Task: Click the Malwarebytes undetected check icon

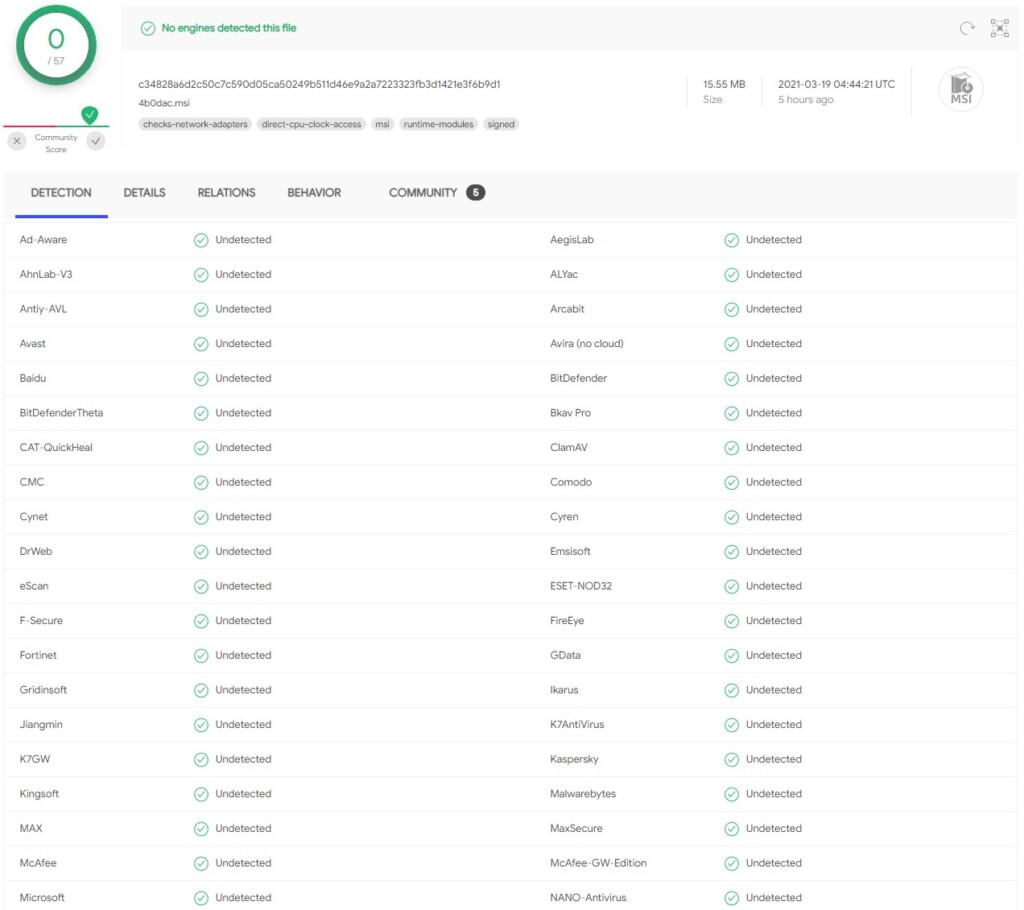Action: coord(731,794)
